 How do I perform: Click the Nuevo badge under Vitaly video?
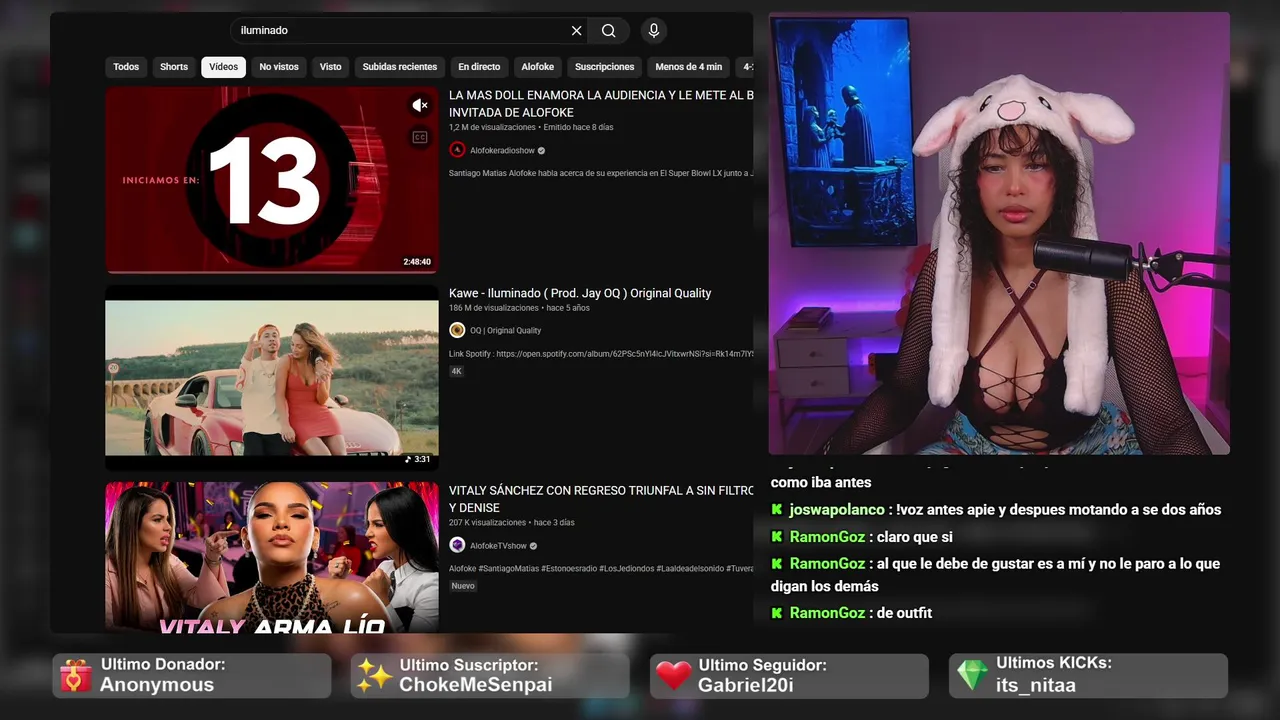[x=463, y=586]
